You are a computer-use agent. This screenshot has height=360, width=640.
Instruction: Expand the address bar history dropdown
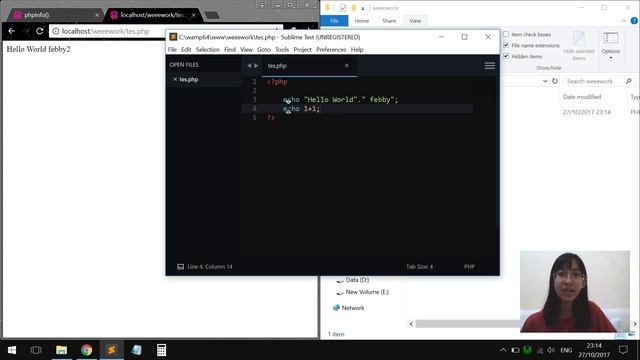545,81
